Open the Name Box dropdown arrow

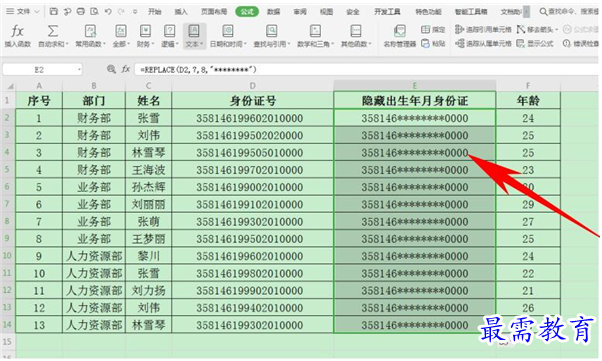click(x=79, y=70)
